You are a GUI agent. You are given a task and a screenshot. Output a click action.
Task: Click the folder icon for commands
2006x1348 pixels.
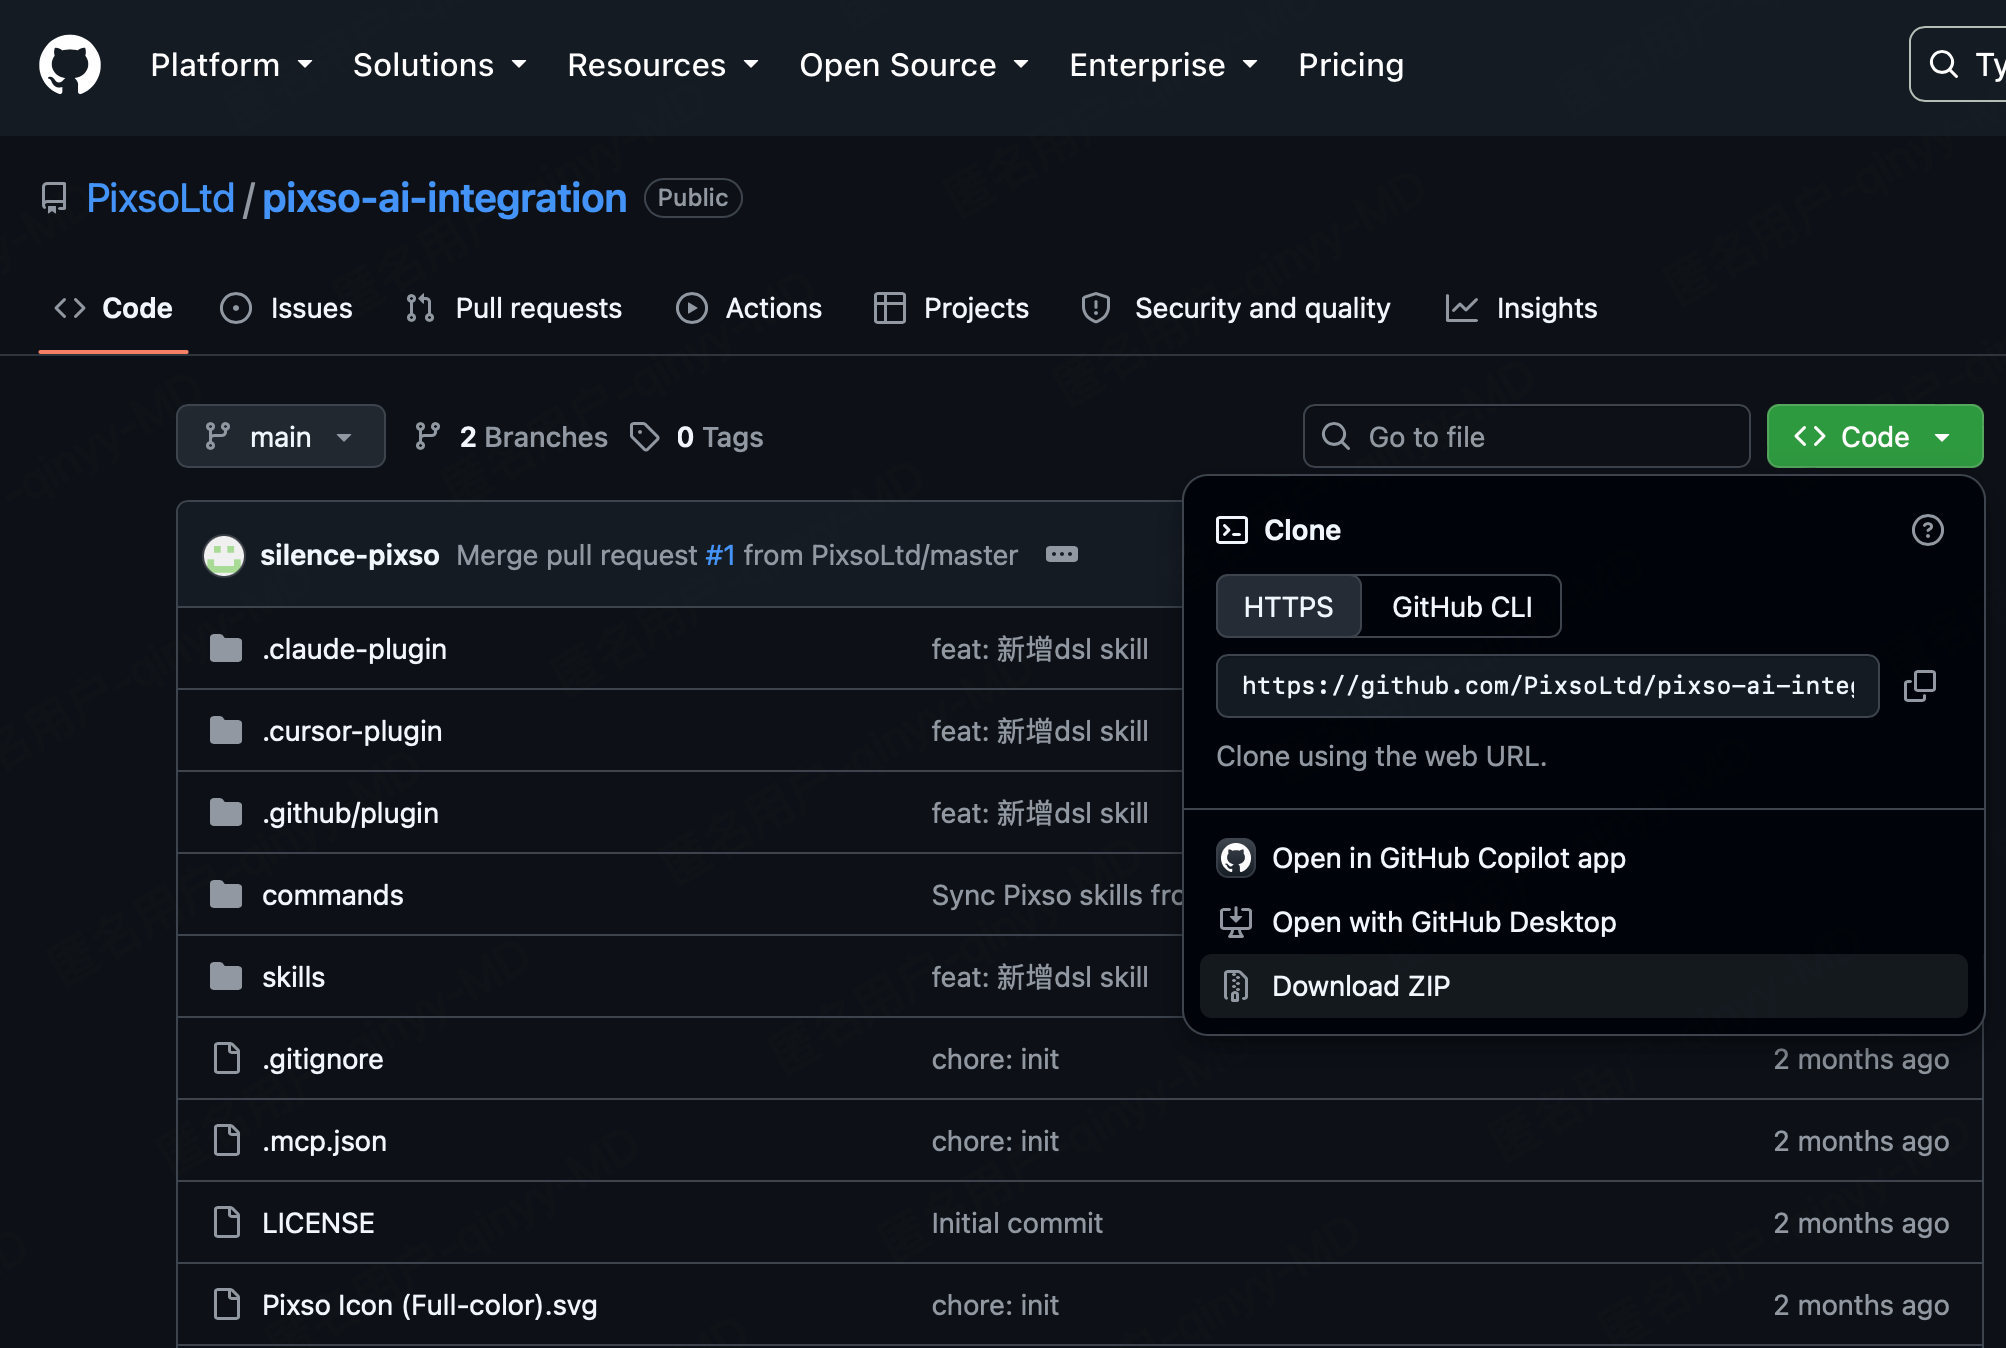[226, 895]
